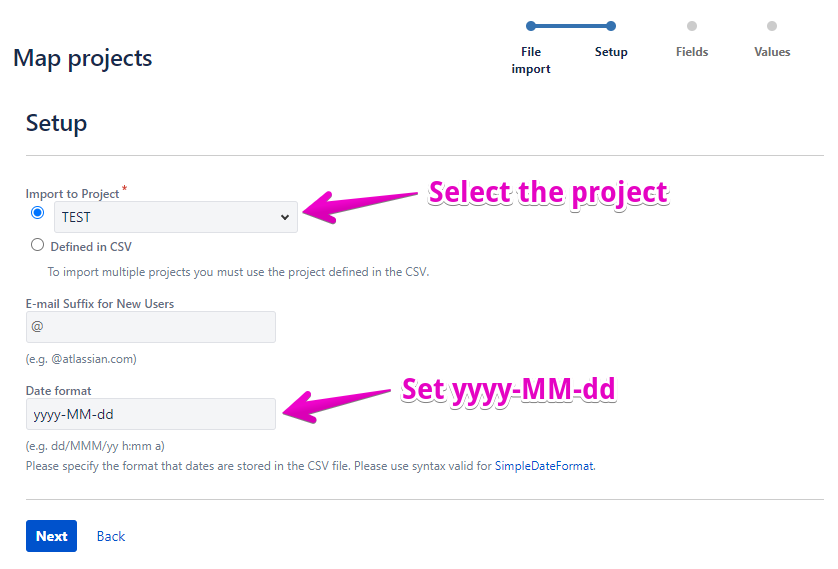The height and width of the screenshot is (569, 838).
Task: Click the Values progress dot
Action: pyautogui.click(x=772, y=26)
